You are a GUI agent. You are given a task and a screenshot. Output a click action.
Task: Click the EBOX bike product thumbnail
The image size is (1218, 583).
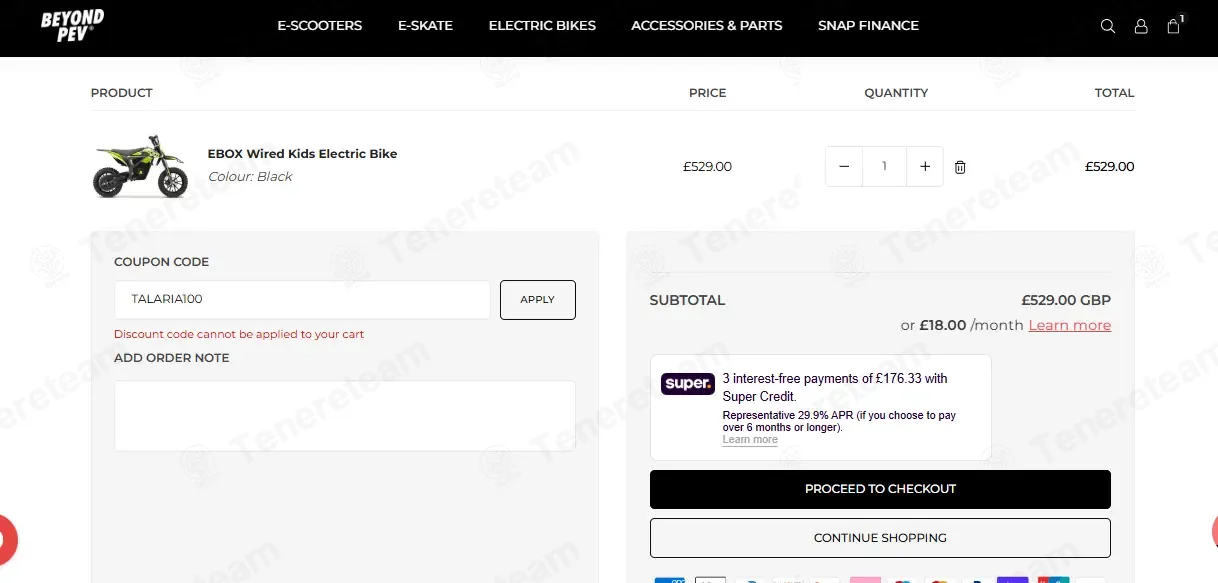140,167
